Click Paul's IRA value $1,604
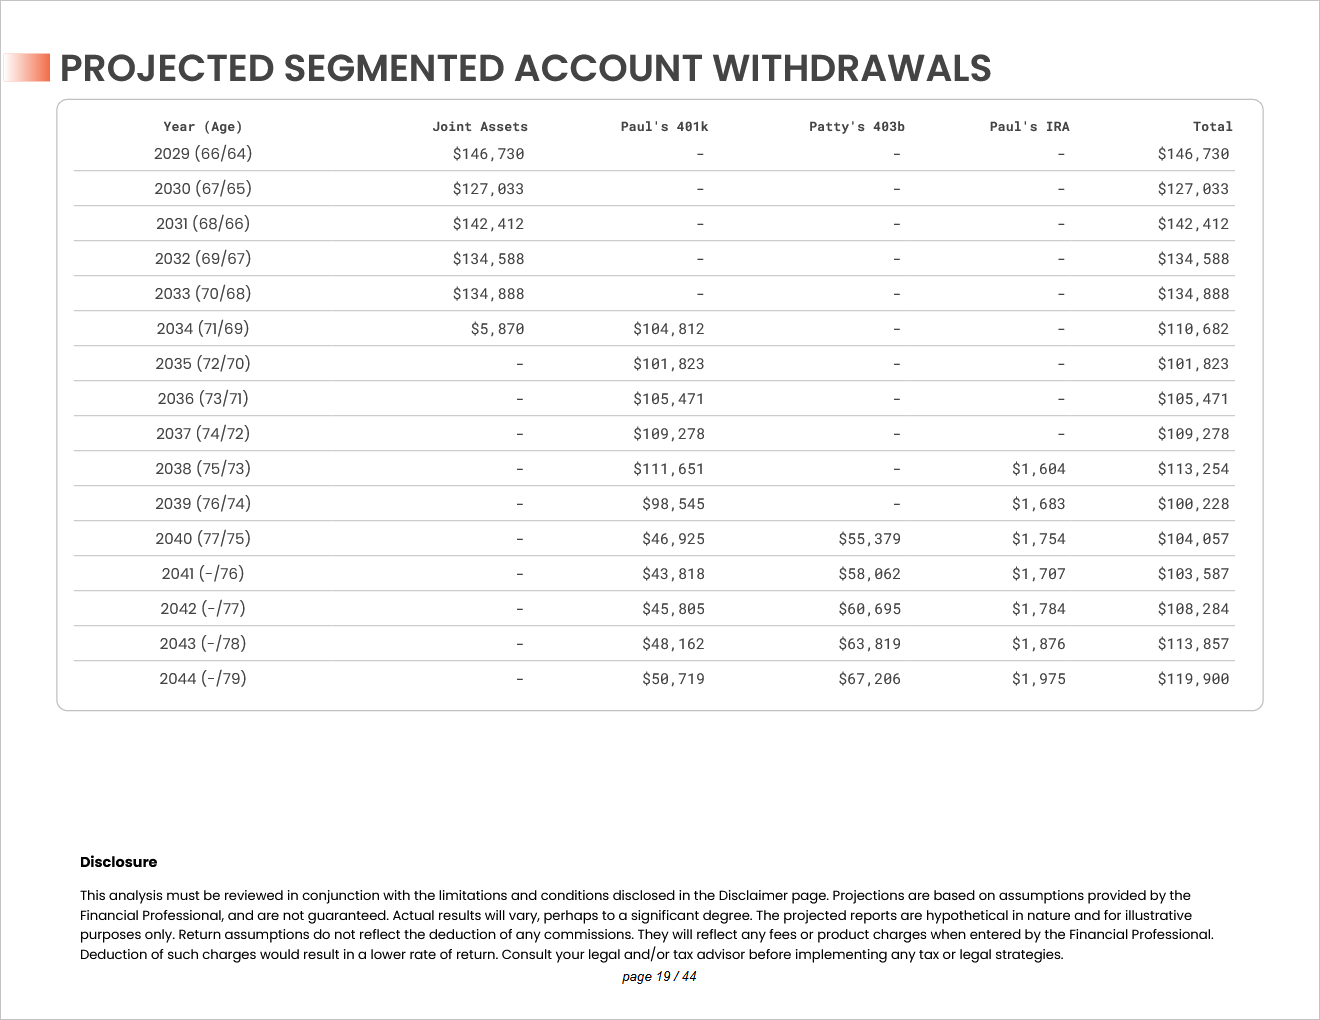The height and width of the screenshot is (1020, 1320). click(x=1038, y=469)
